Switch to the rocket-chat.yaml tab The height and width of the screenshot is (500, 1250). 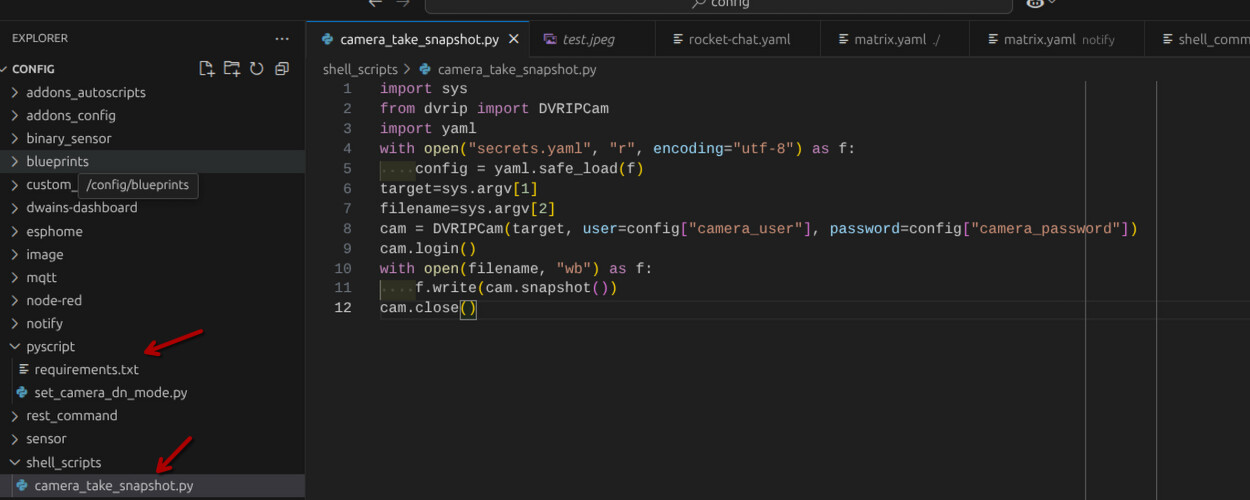pyautogui.click(x=739, y=39)
